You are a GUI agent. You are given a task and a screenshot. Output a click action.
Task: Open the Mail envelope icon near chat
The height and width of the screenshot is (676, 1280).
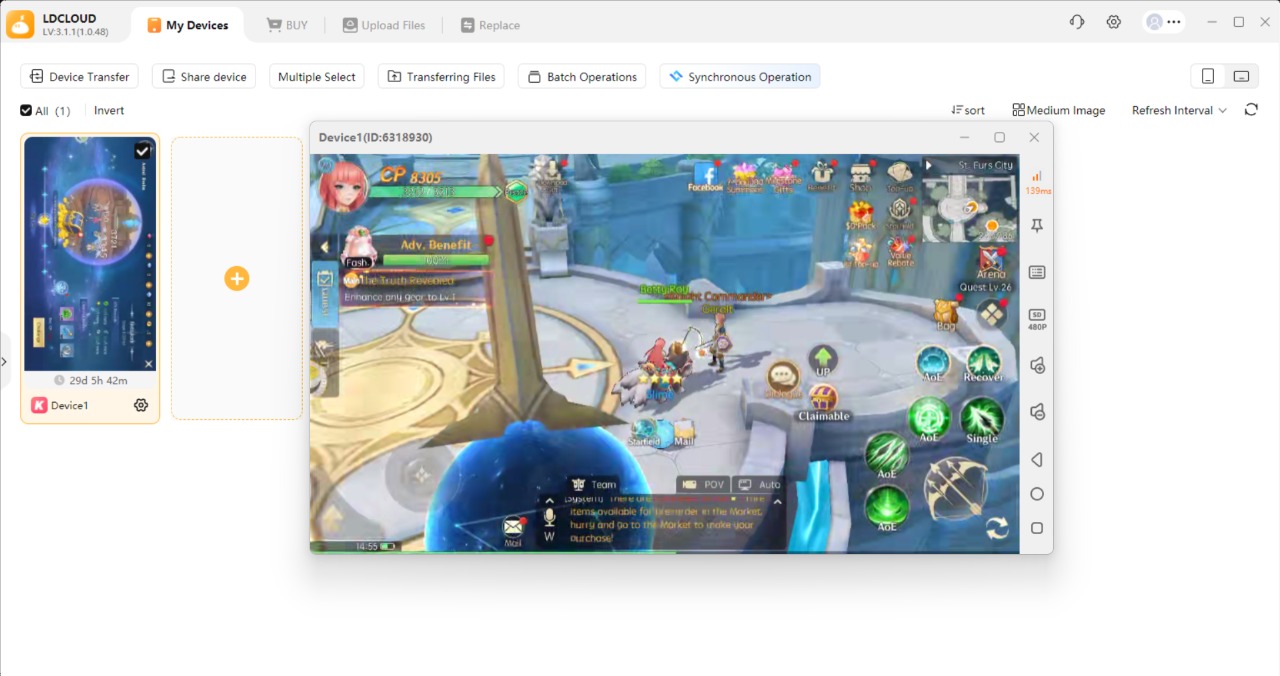(513, 530)
